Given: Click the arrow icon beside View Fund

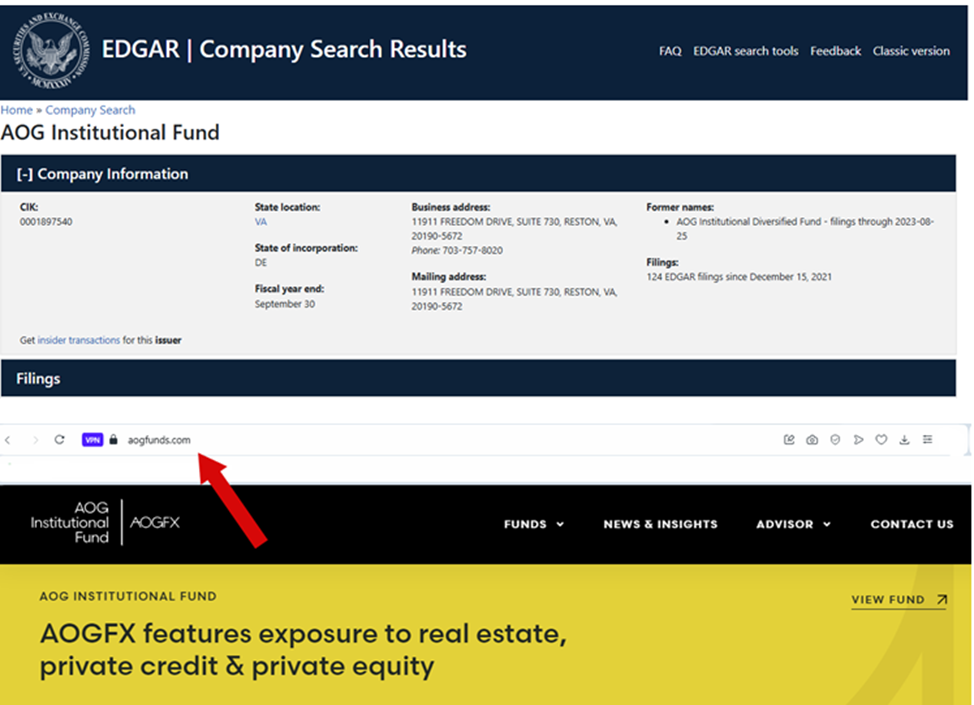Looking at the screenshot, I should pos(942,599).
